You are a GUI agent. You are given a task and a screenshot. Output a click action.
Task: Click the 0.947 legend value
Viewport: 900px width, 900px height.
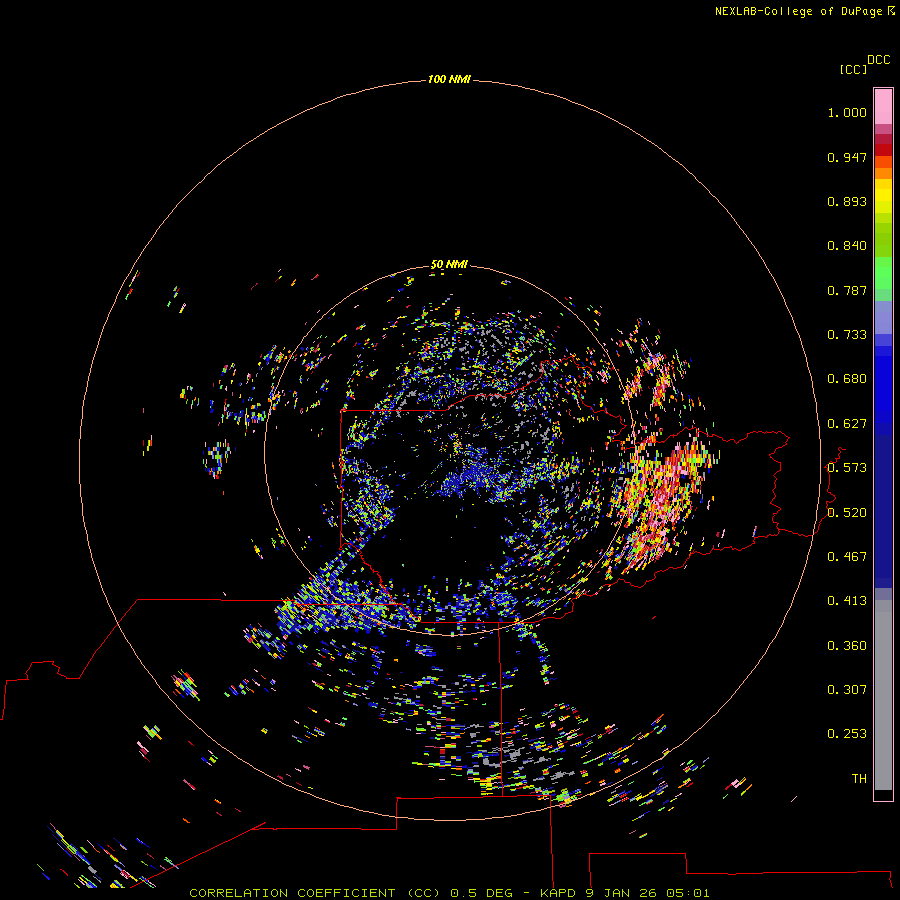847,157
